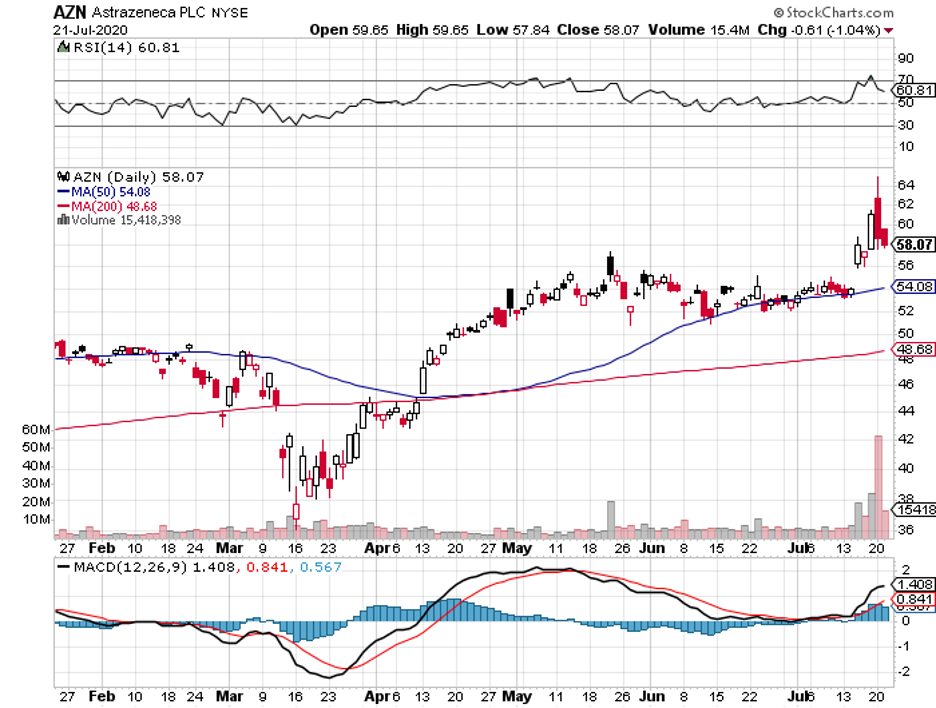Click the RSI(14) 60.81 legend text

coord(126,48)
